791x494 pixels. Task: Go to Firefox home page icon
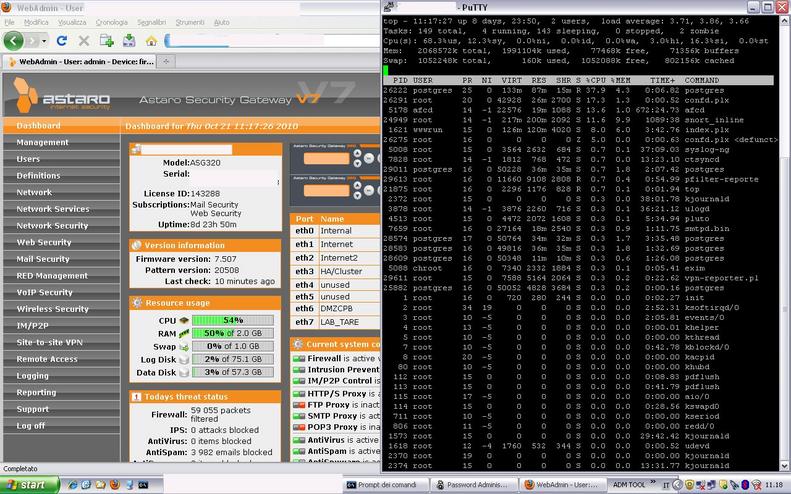151,41
